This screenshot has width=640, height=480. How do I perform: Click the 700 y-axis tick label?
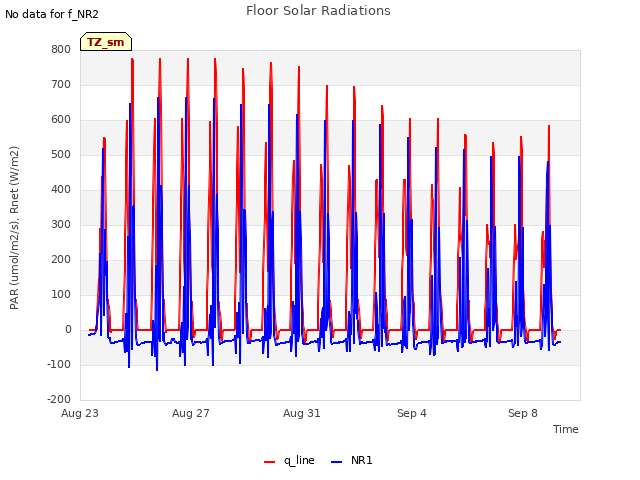point(61,84)
